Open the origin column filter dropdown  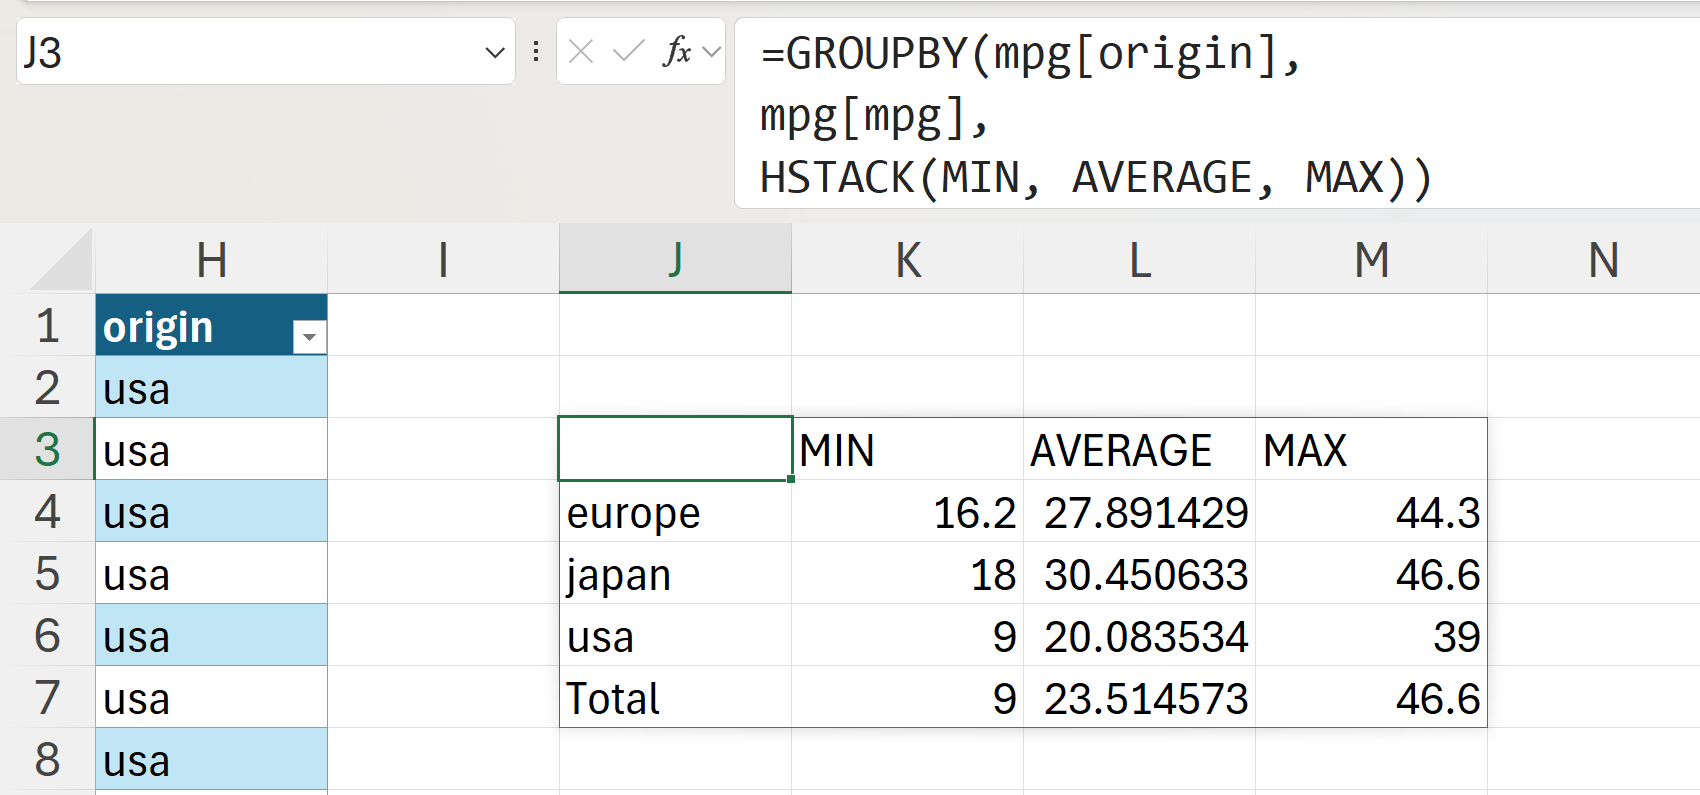309,337
